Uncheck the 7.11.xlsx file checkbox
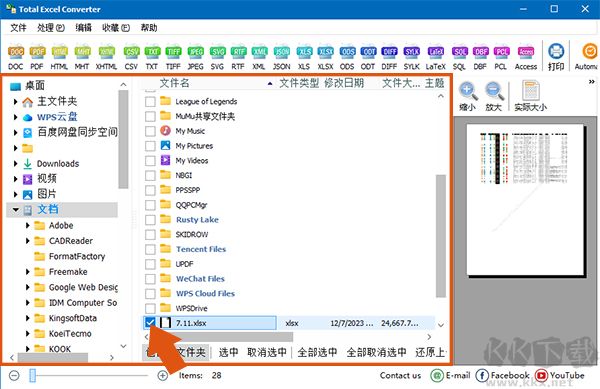600x389 pixels. (150, 323)
